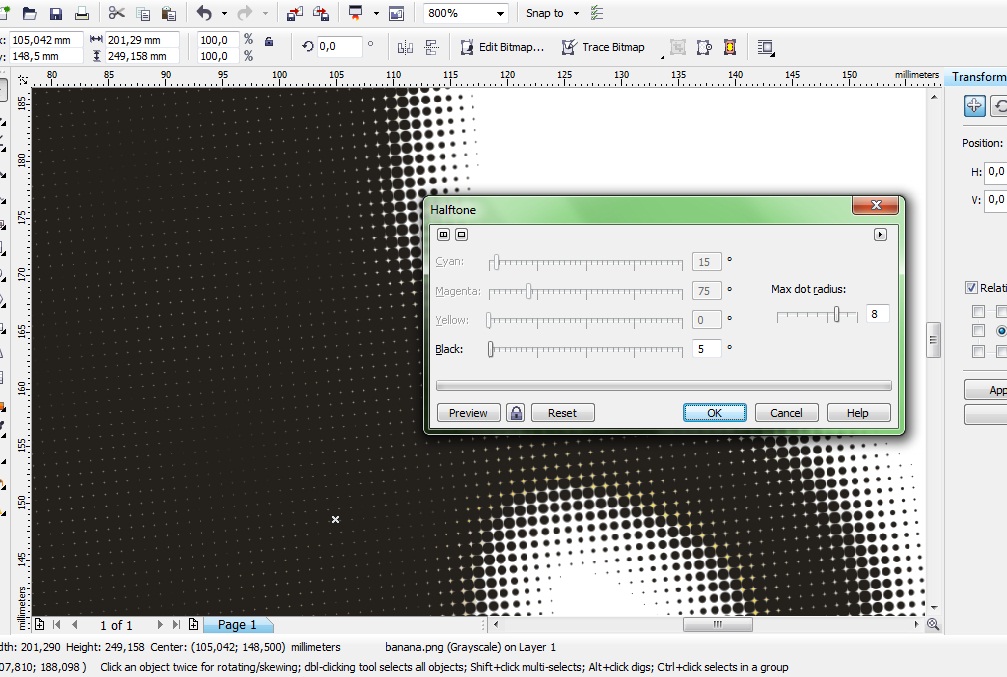1007x677 pixels.
Task: Click the Position icon in Transformations docker
Action: pyautogui.click(x=973, y=105)
